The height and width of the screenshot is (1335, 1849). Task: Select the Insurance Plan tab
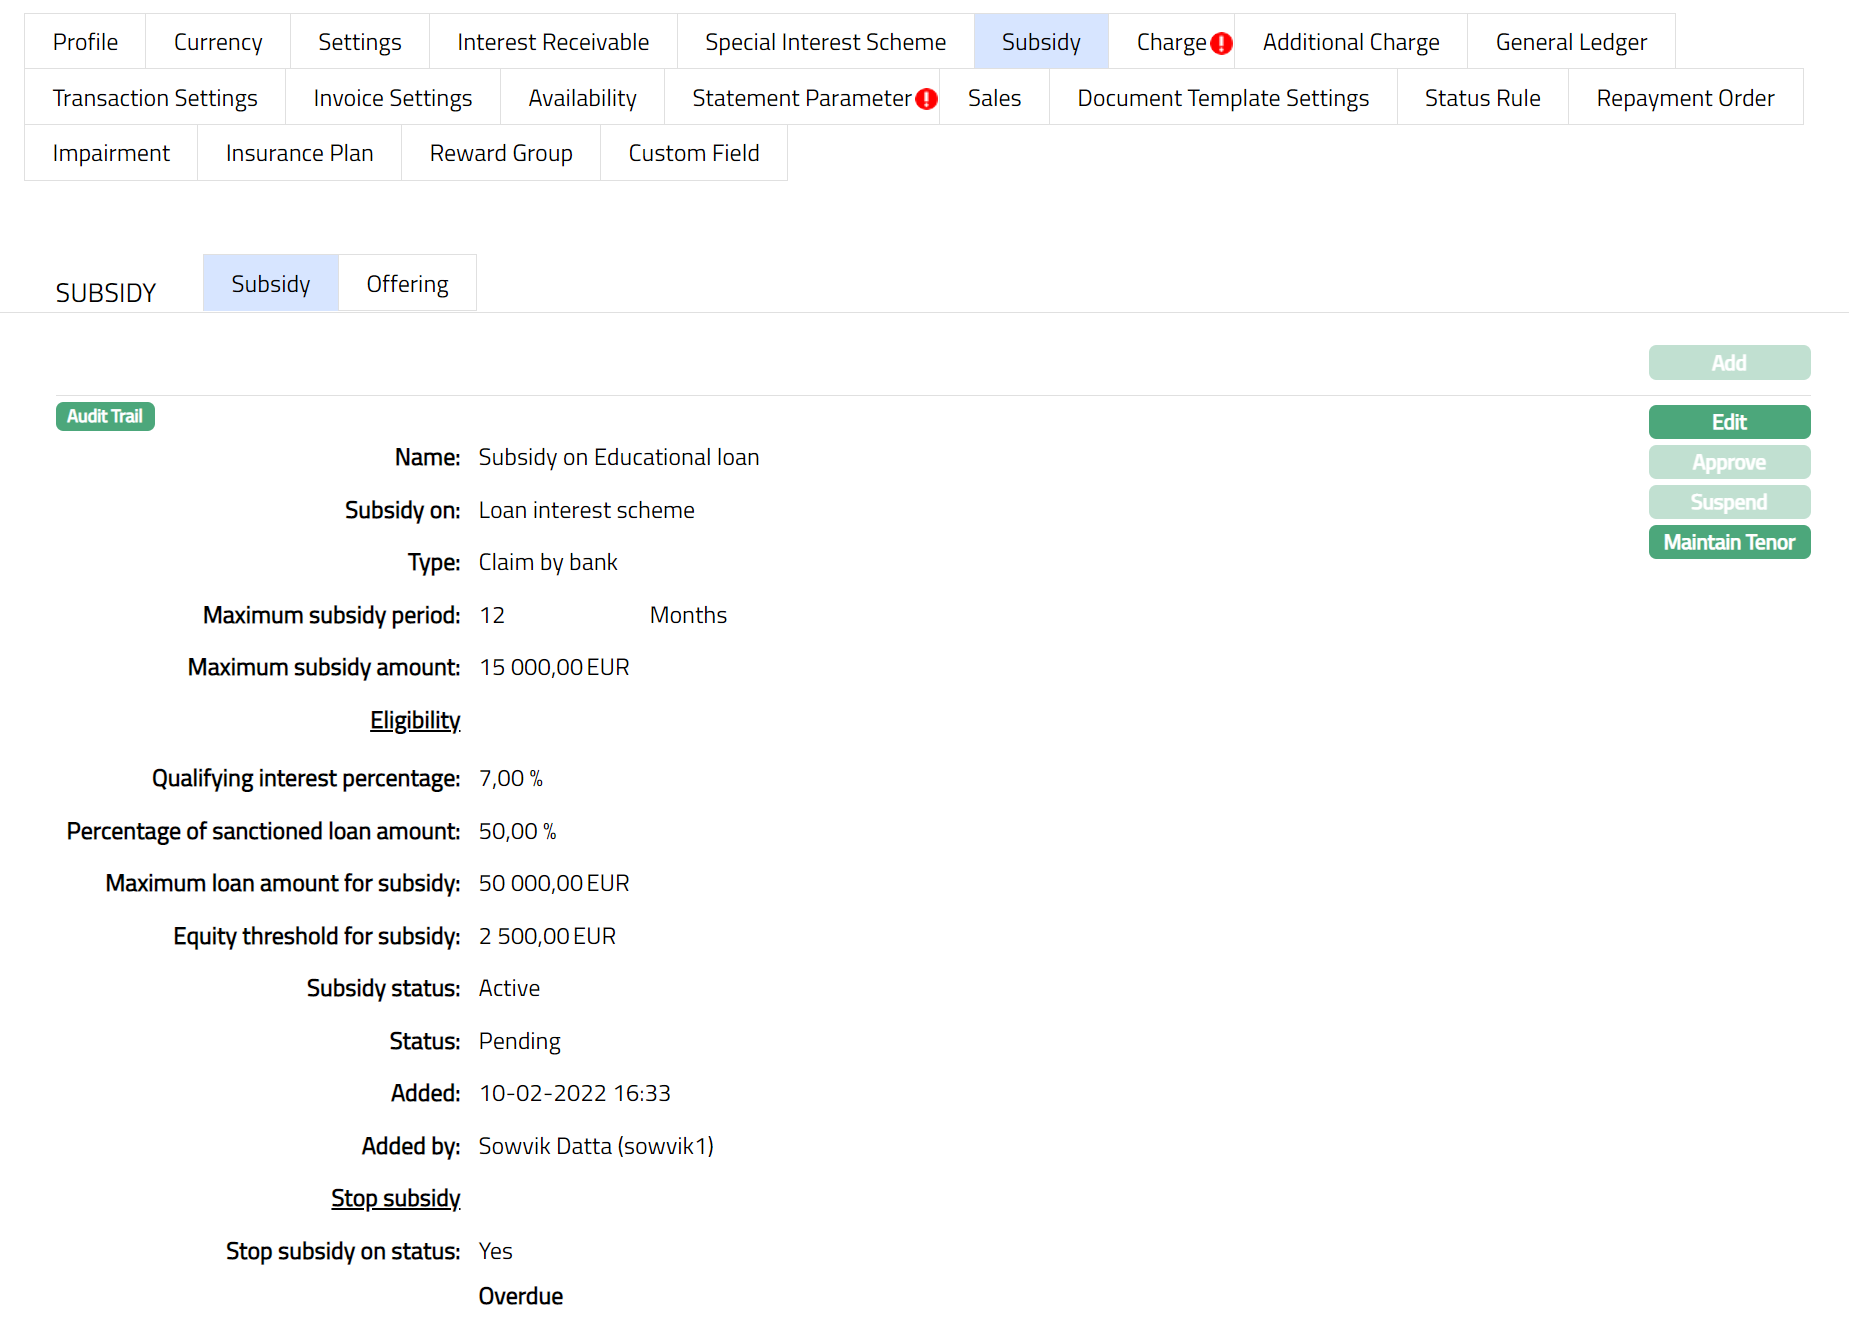pyautogui.click(x=299, y=153)
